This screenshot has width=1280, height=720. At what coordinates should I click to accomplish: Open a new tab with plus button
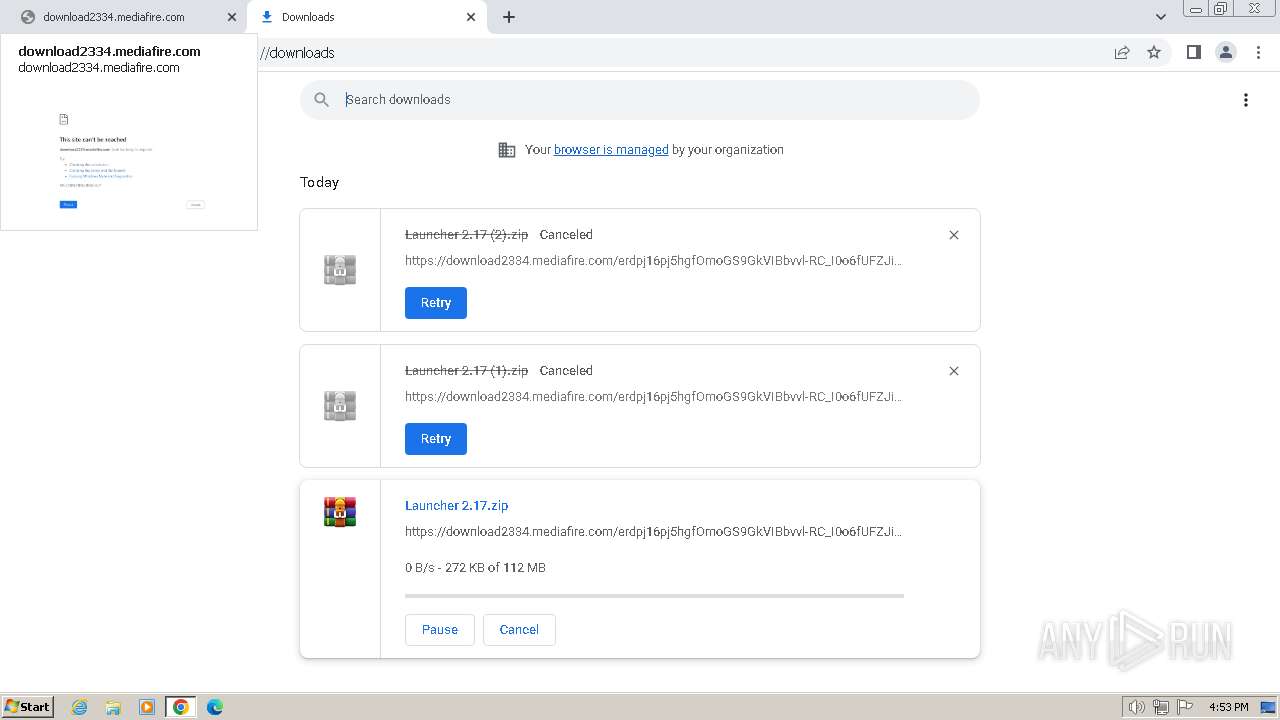click(509, 17)
